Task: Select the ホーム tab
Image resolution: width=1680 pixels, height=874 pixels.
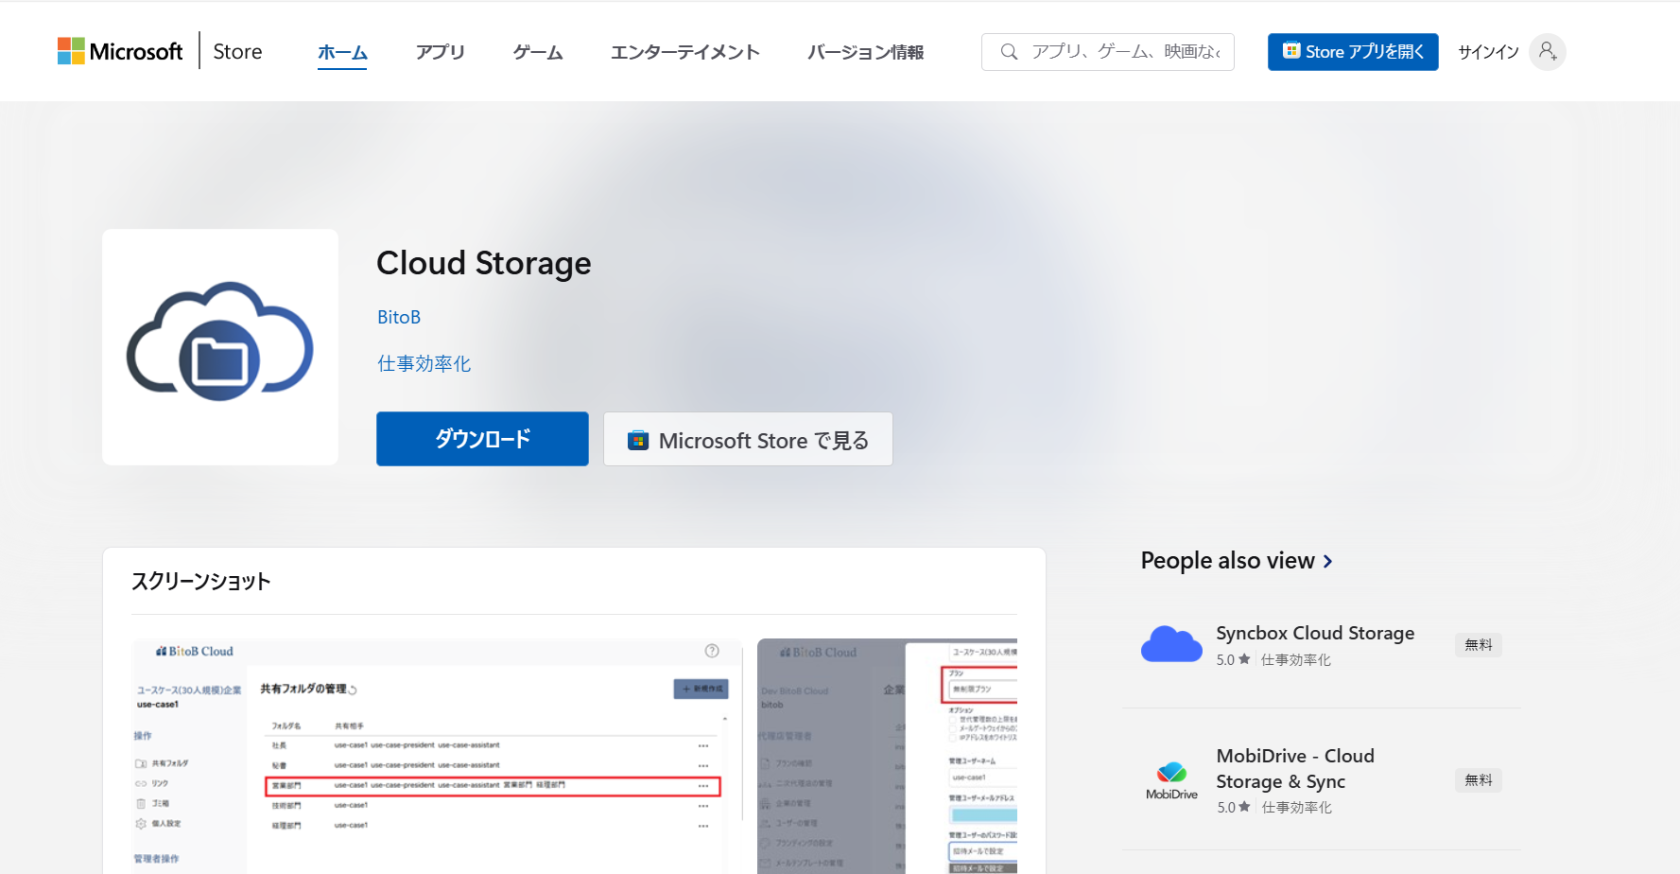Action: tap(342, 52)
